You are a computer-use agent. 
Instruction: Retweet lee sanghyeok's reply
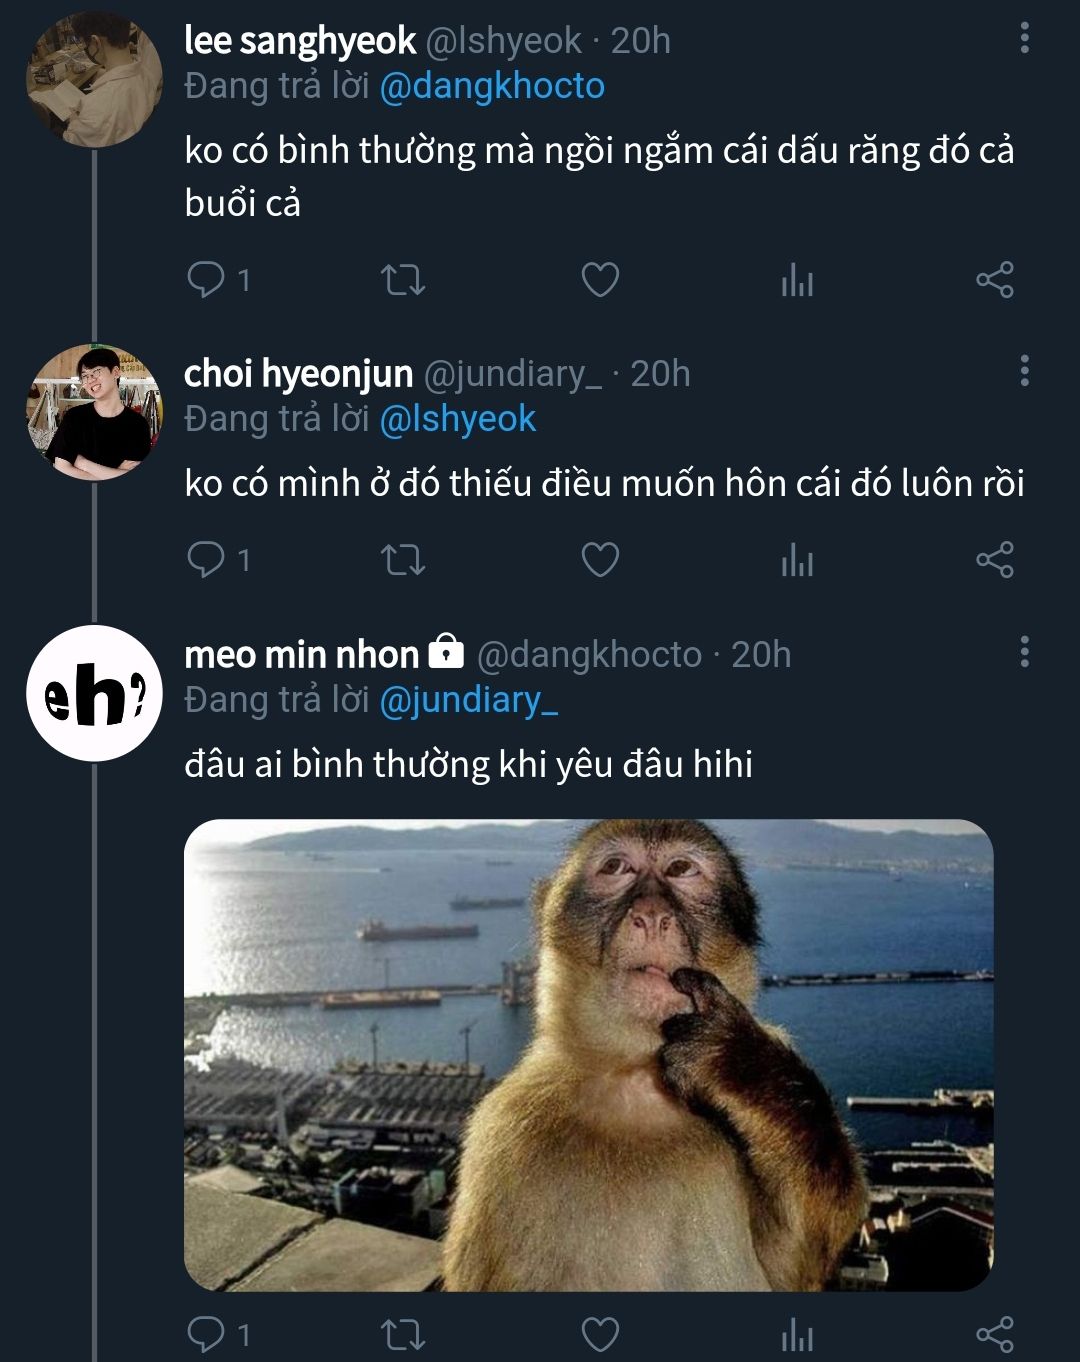[403, 279]
